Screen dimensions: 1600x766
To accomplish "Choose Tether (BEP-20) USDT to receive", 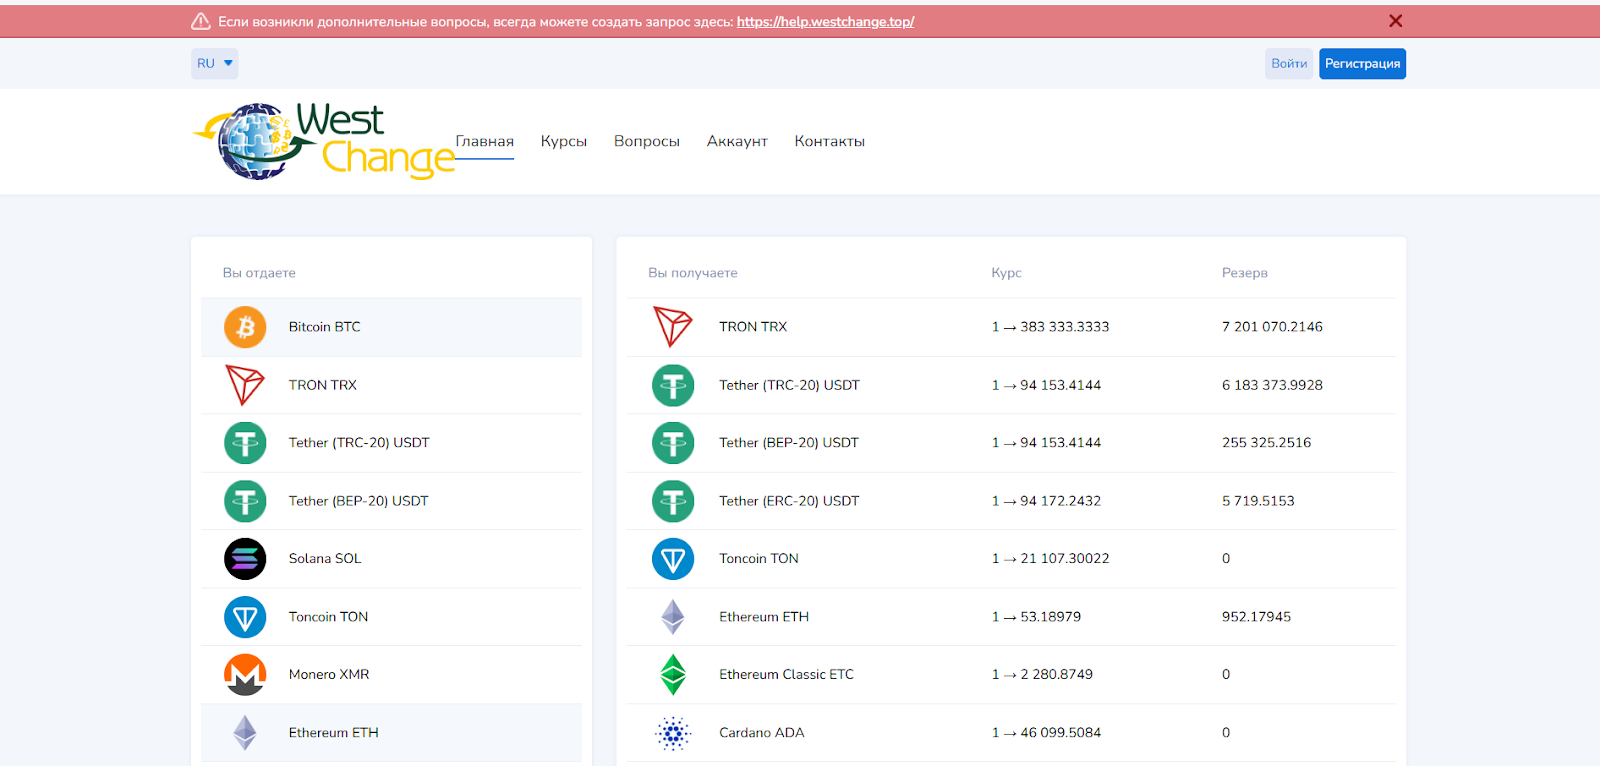I will [x=1011, y=443].
